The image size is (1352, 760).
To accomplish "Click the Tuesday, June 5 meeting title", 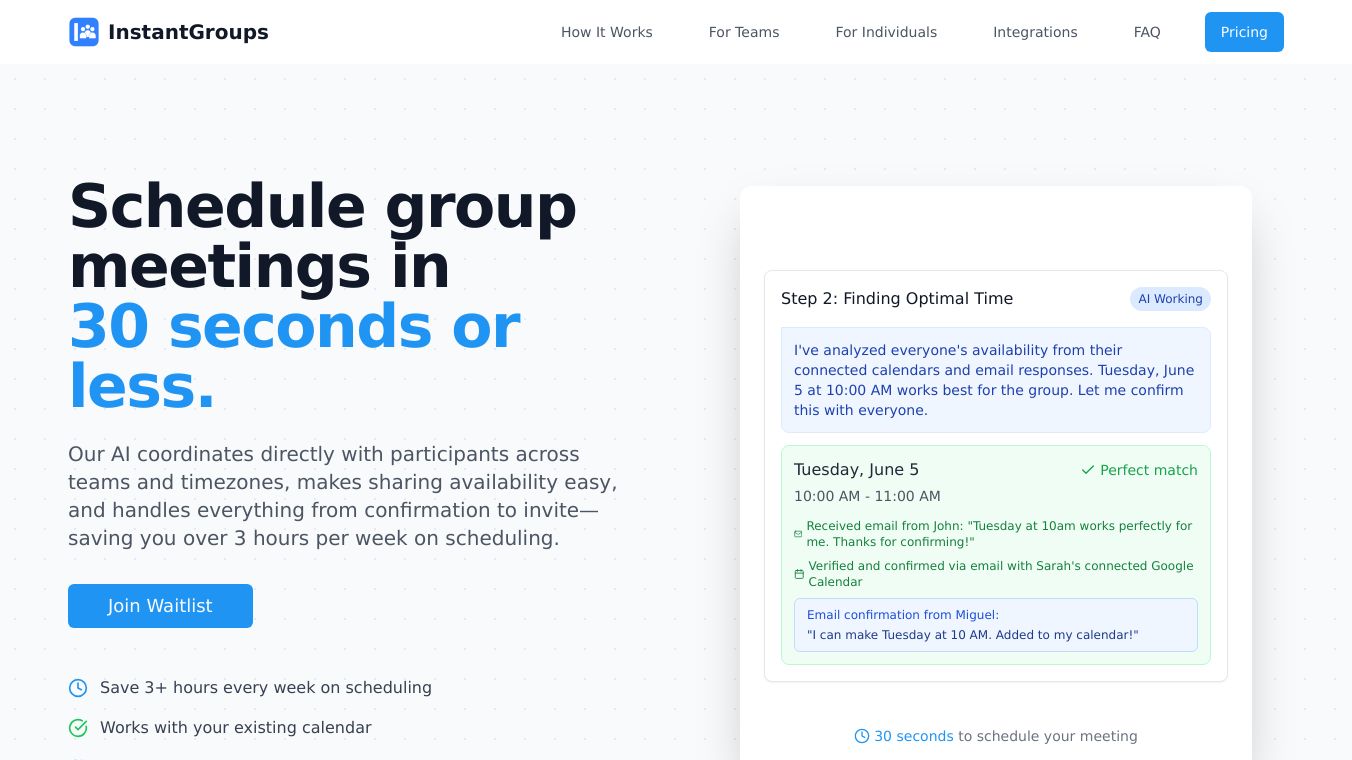I will (856, 470).
